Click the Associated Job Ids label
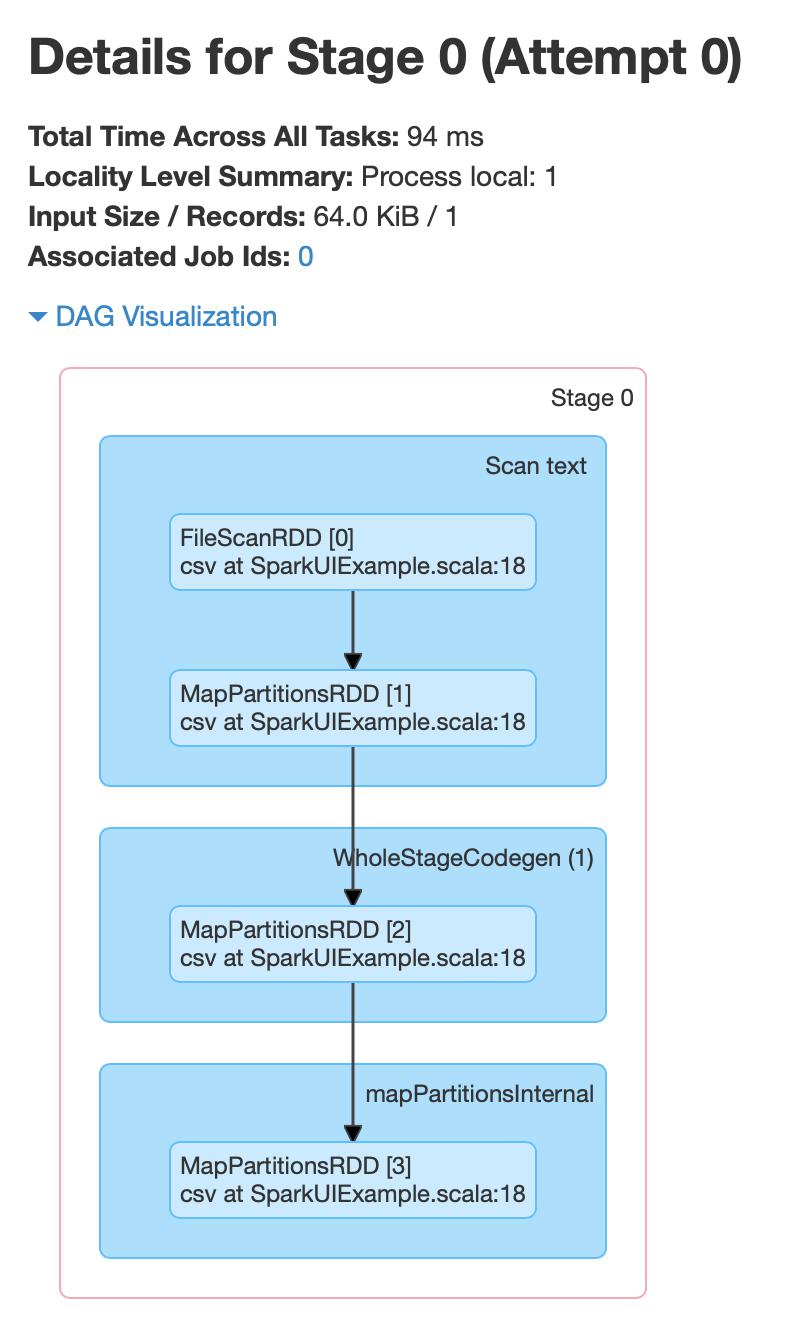This screenshot has width=810, height=1338. (x=160, y=257)
